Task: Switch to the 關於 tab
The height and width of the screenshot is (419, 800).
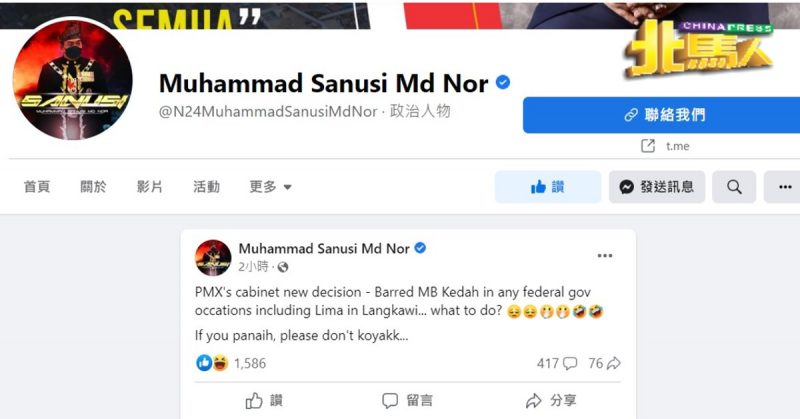Action: tap(93, 187)
